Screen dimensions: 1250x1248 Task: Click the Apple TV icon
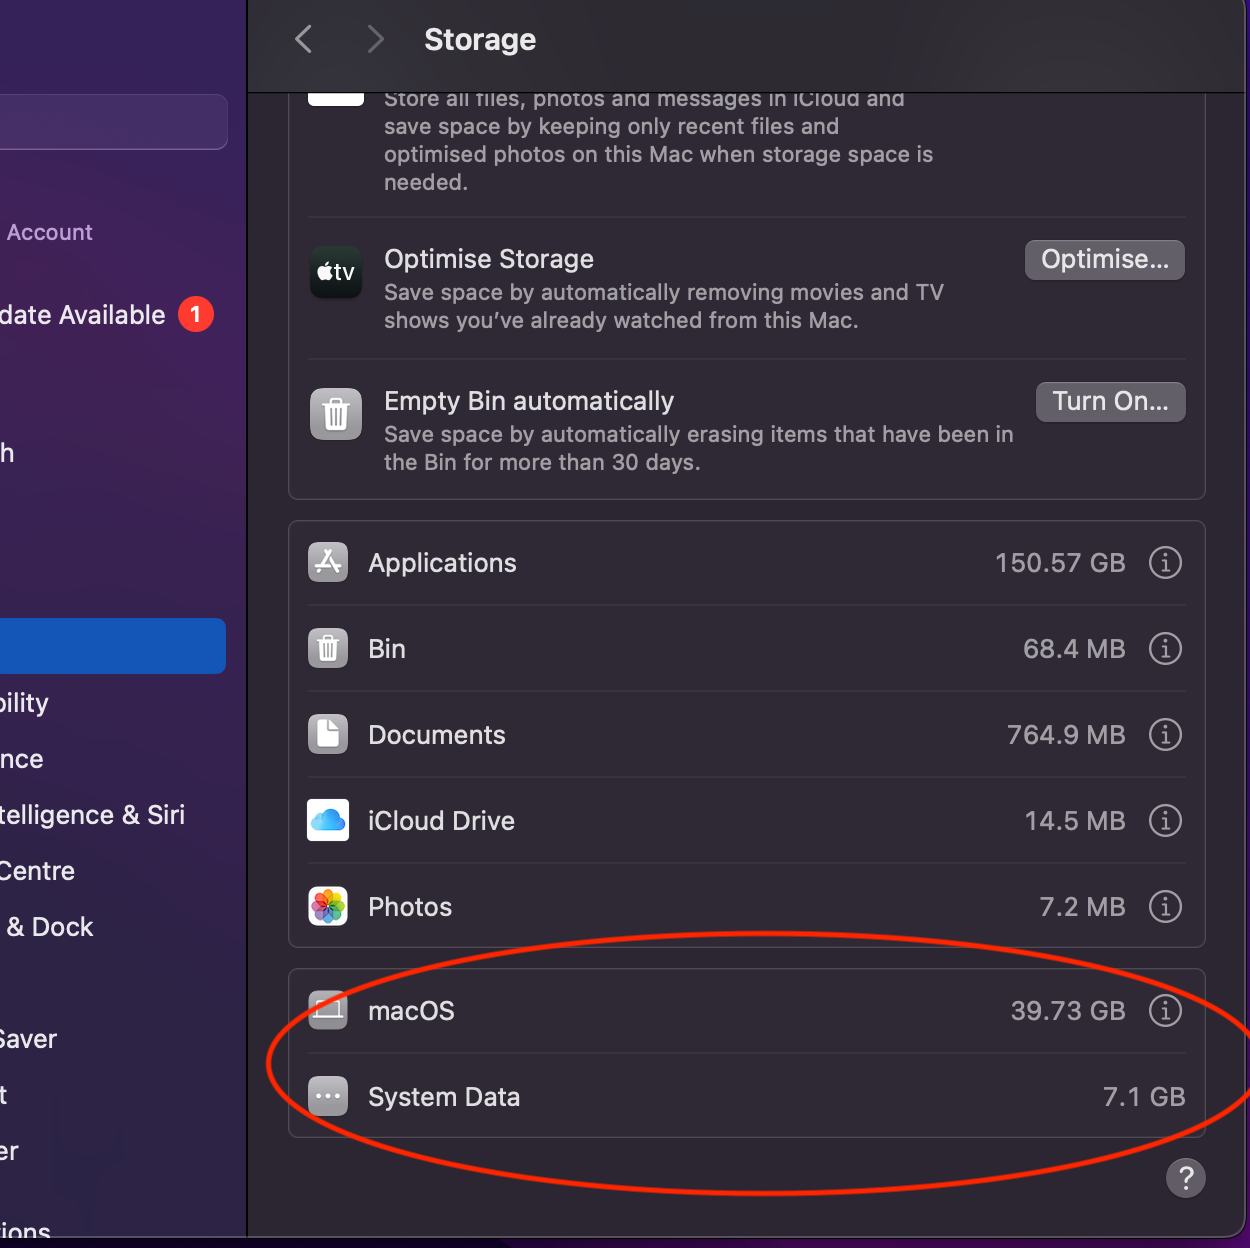coord(336,272)
